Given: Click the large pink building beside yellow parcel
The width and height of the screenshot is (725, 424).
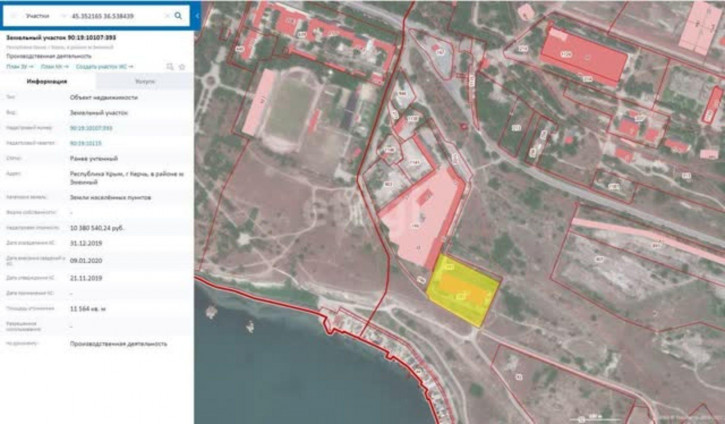Looking at the screenshot, I should 423,217.
